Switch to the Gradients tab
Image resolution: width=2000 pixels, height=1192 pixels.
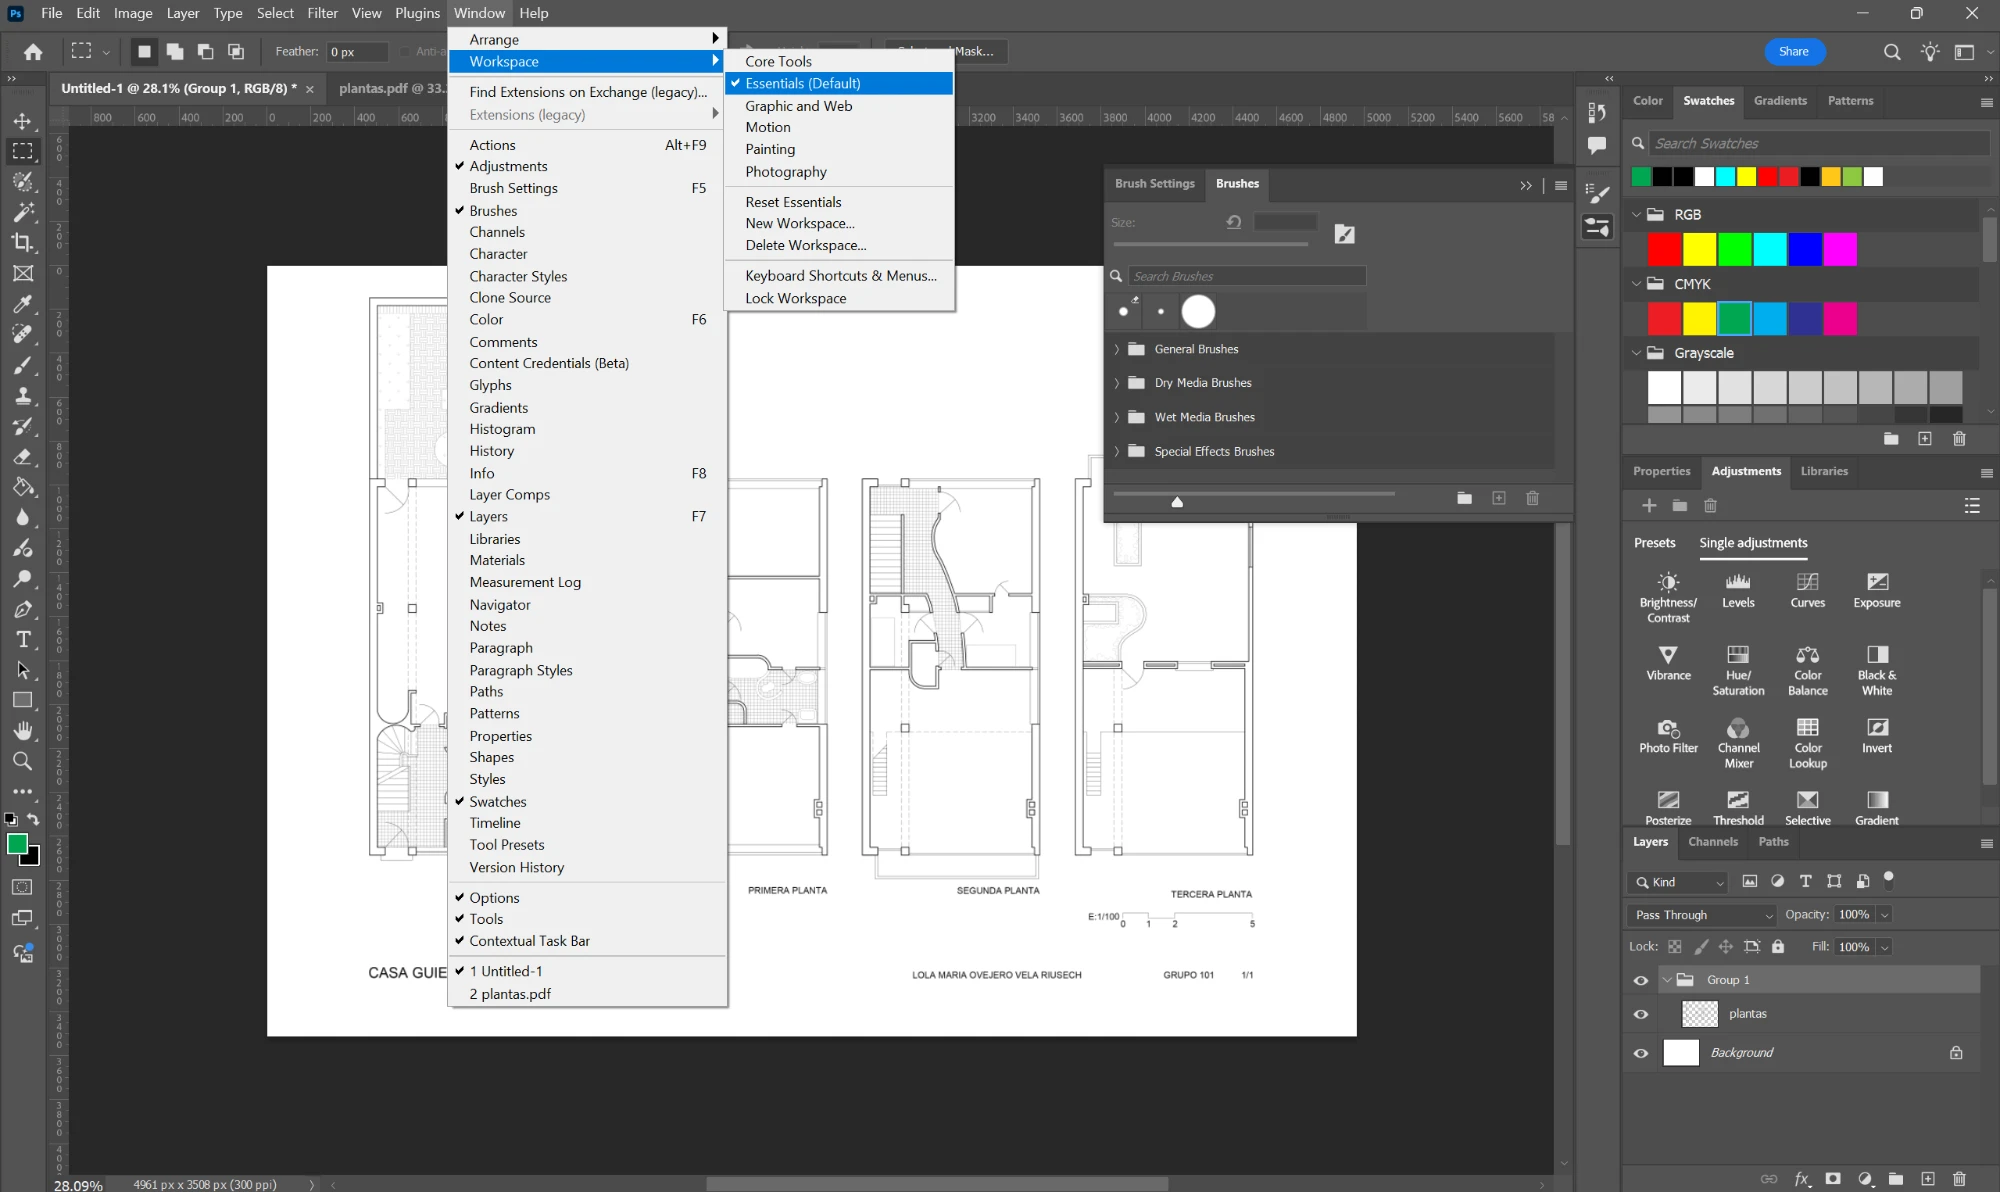1780,100
